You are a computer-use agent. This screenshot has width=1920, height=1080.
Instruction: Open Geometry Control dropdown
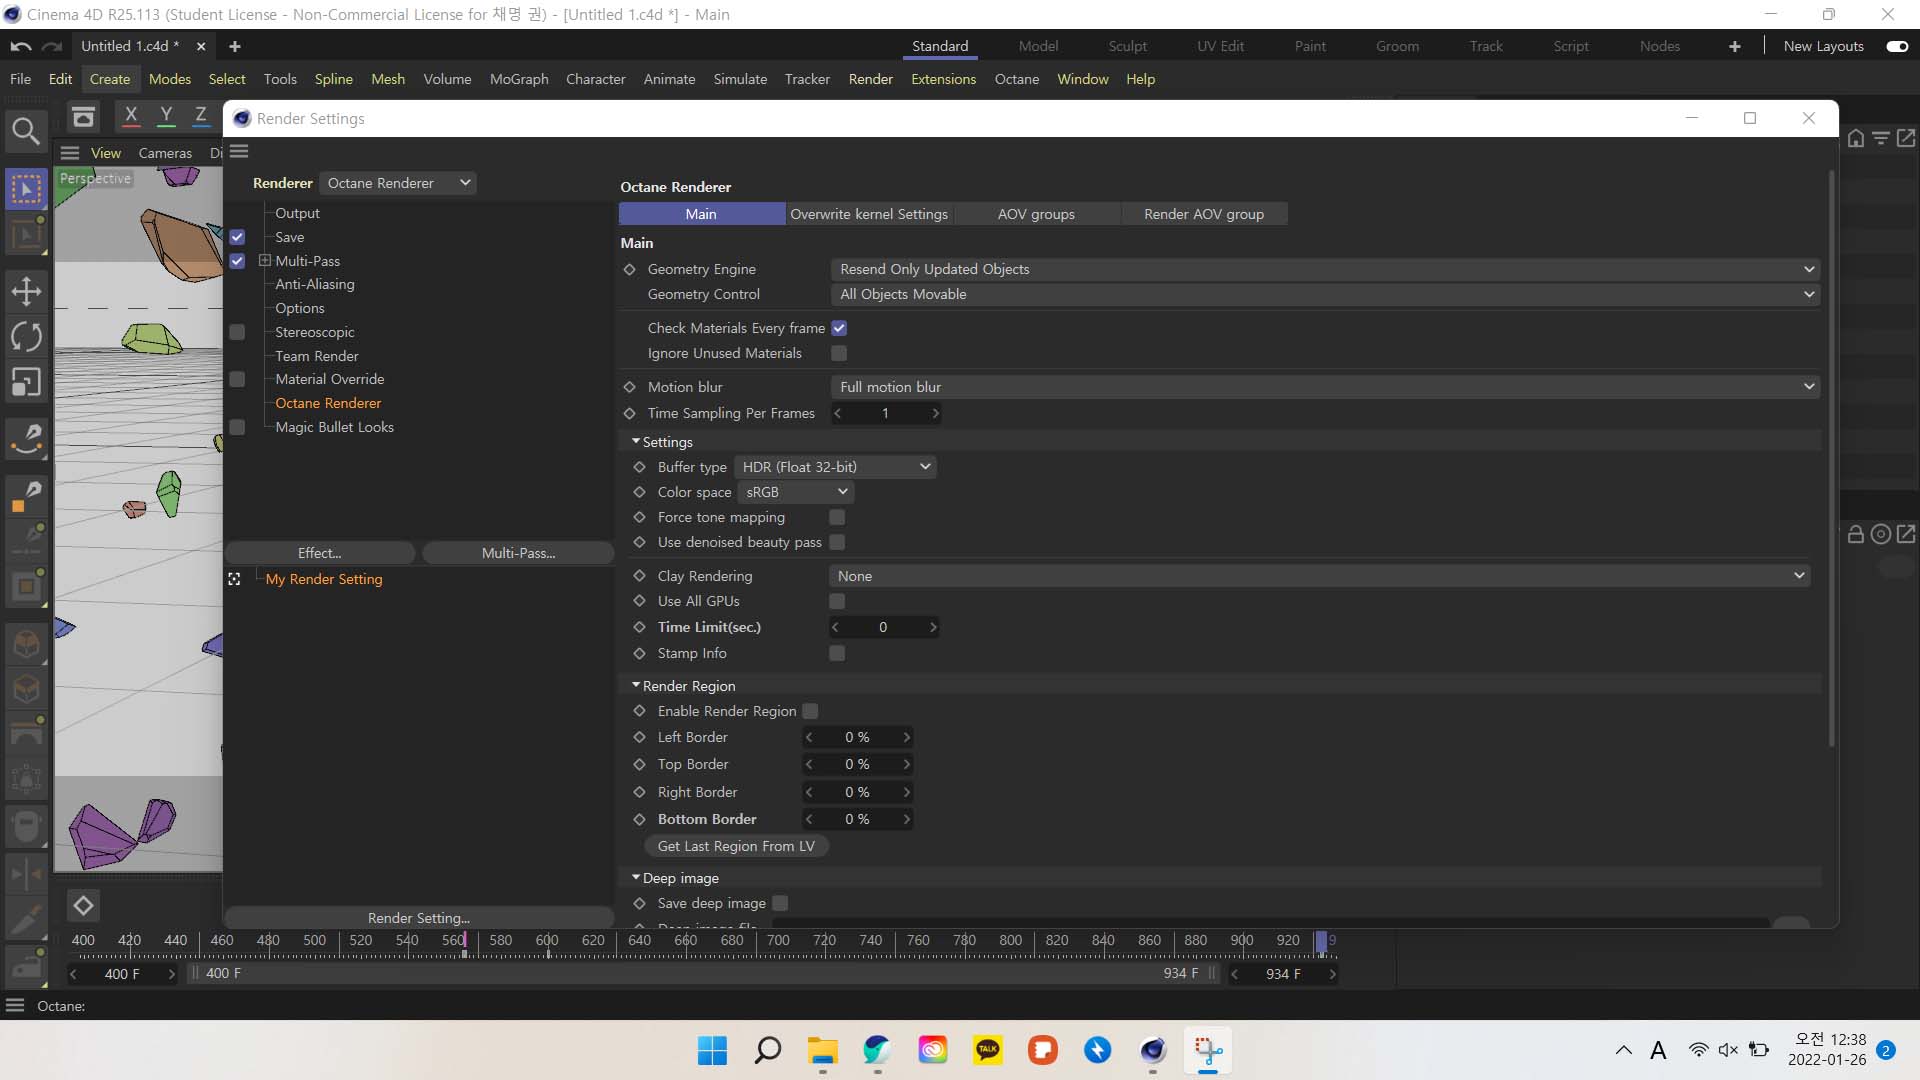pyautogui.click(x=1325, y=294)
